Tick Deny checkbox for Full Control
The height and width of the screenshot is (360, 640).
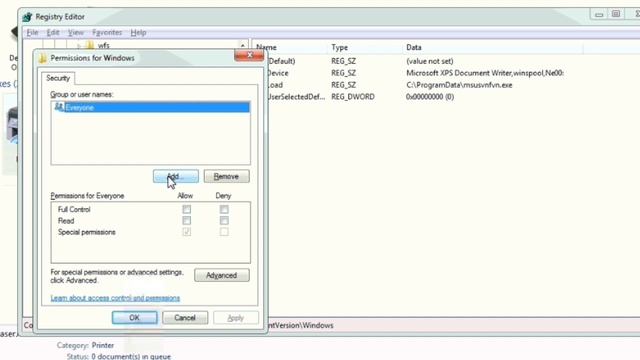point(224,209)
